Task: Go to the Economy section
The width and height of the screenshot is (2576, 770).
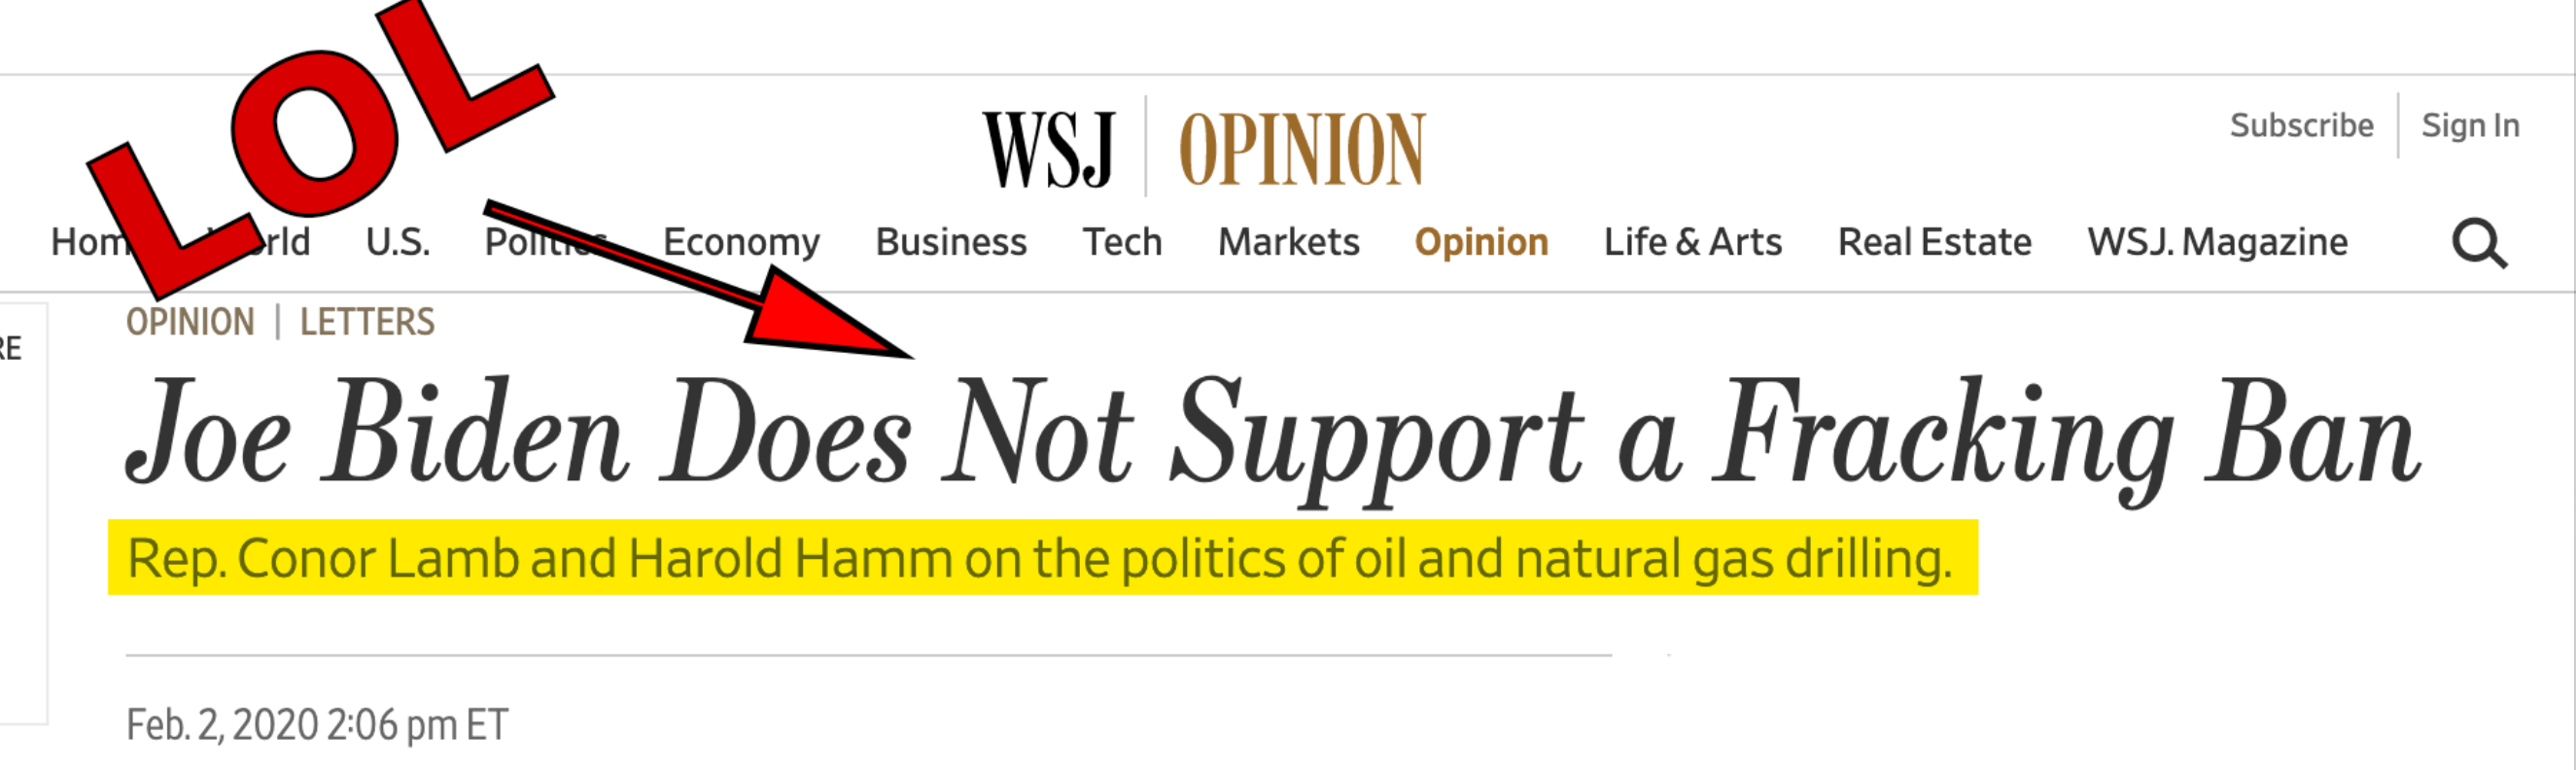Action: pos(741,242)
